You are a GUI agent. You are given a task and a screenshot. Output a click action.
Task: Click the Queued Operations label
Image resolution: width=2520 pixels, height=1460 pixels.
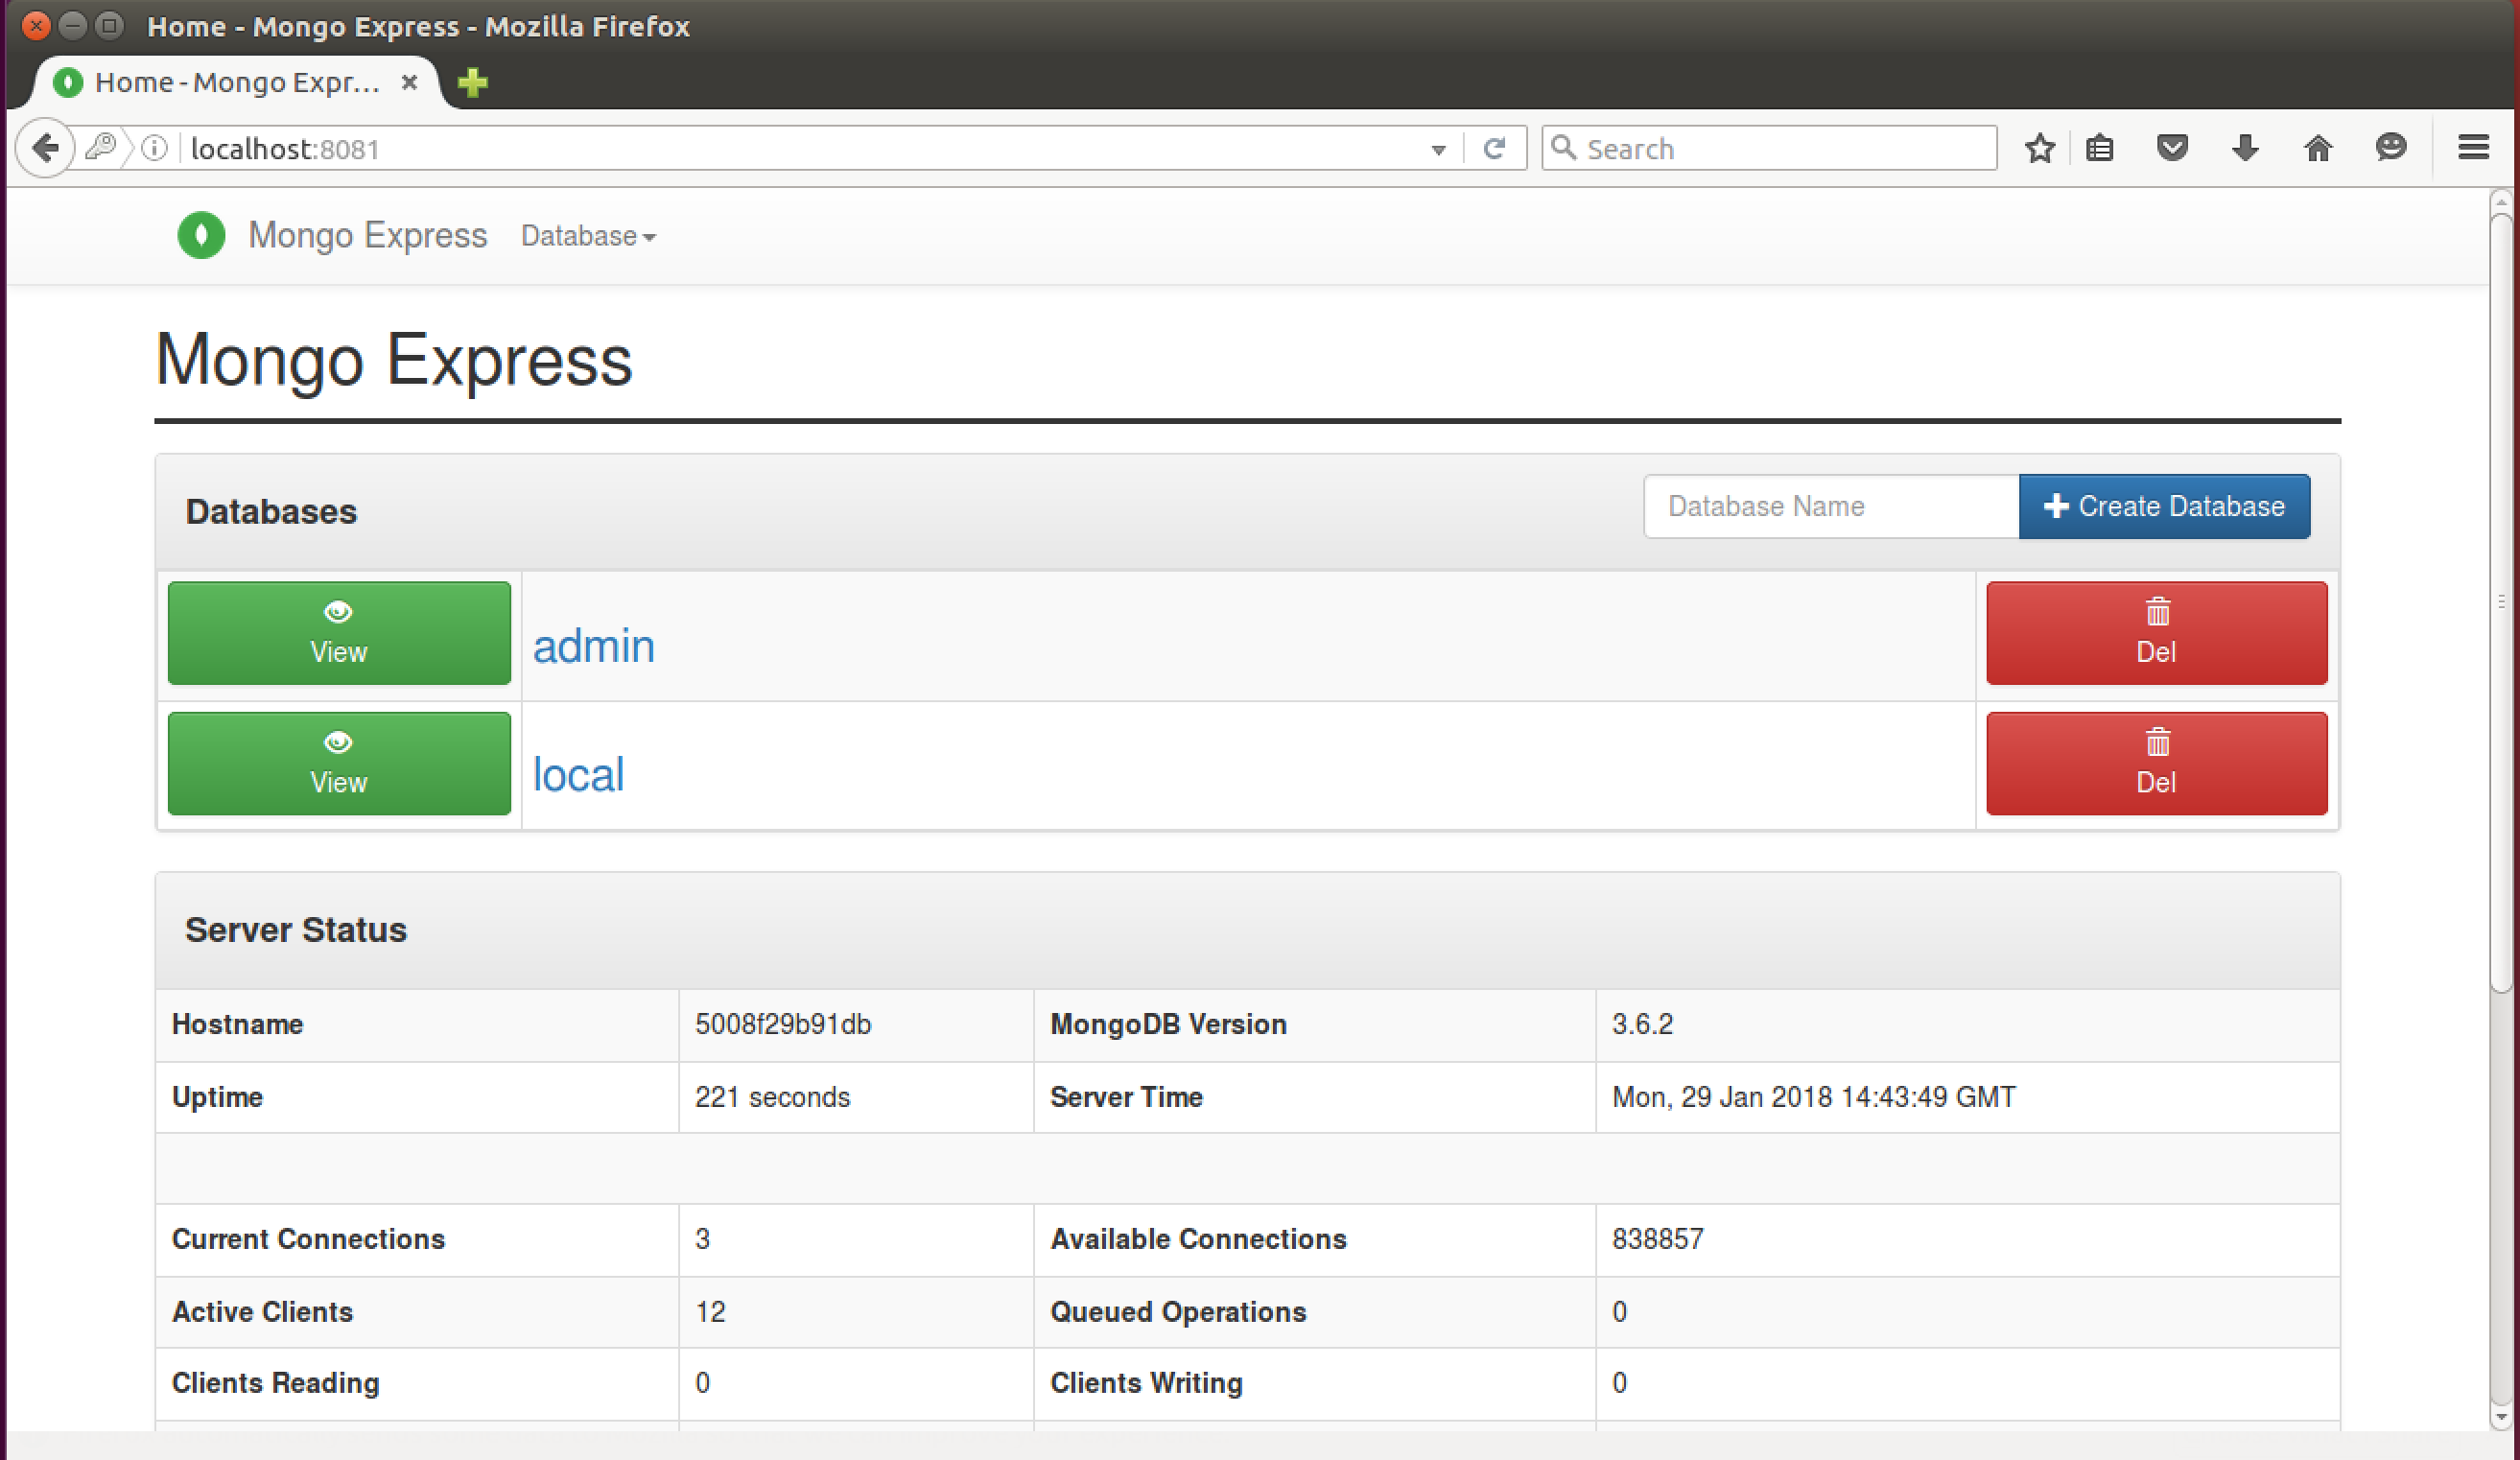click(x=1178, y=1311)
